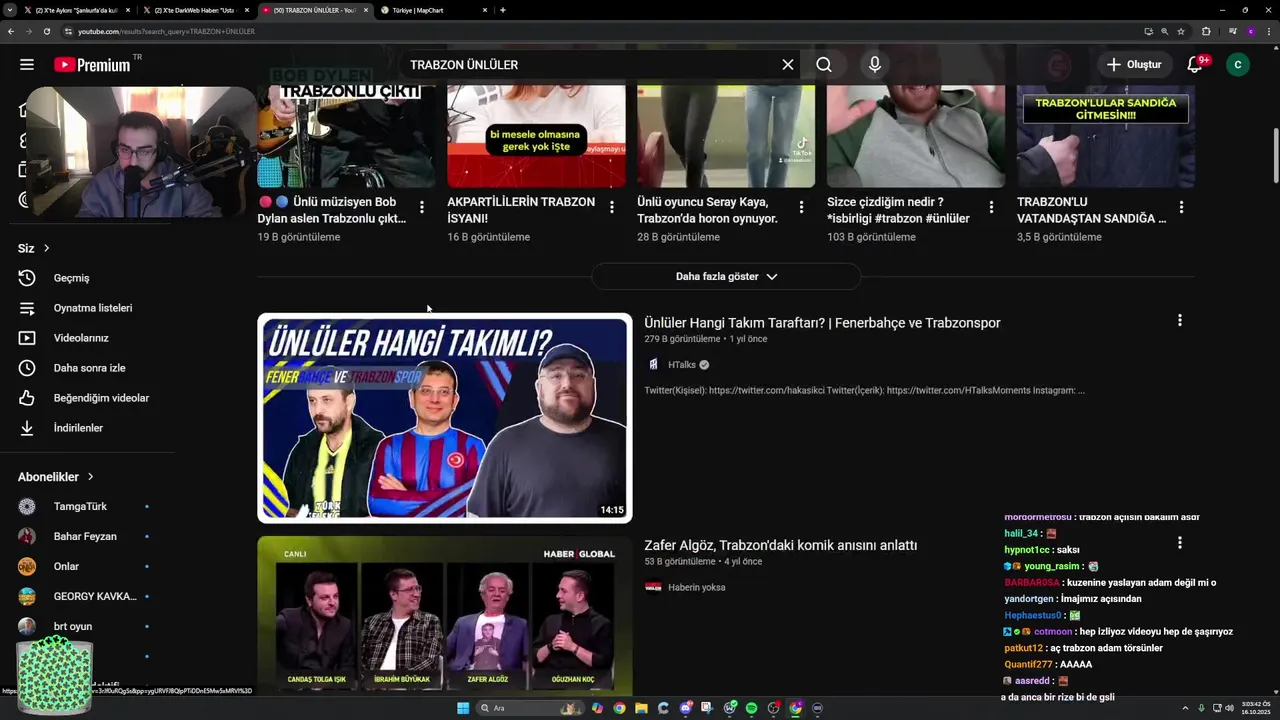This screenshot has height=720, width=1280.
Task: Open options for TRABZON'LU VATANDAŞTAN short
Action: click(1181, 207)
